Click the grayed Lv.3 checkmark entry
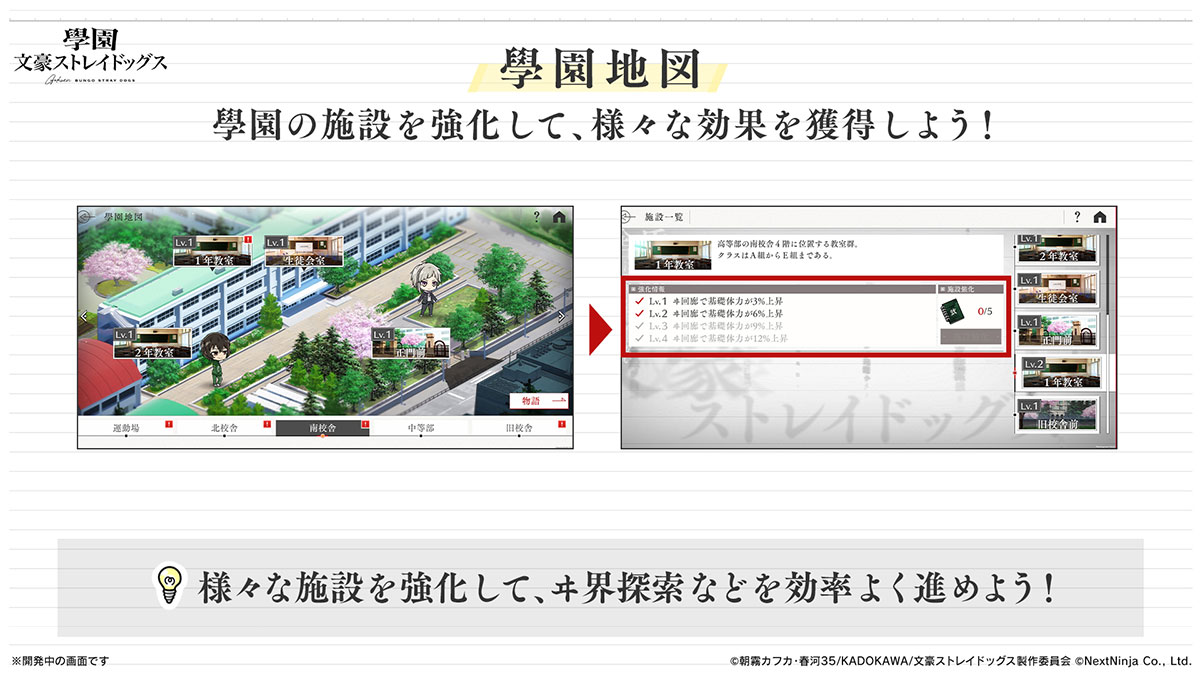 click(x=639, y=326)
